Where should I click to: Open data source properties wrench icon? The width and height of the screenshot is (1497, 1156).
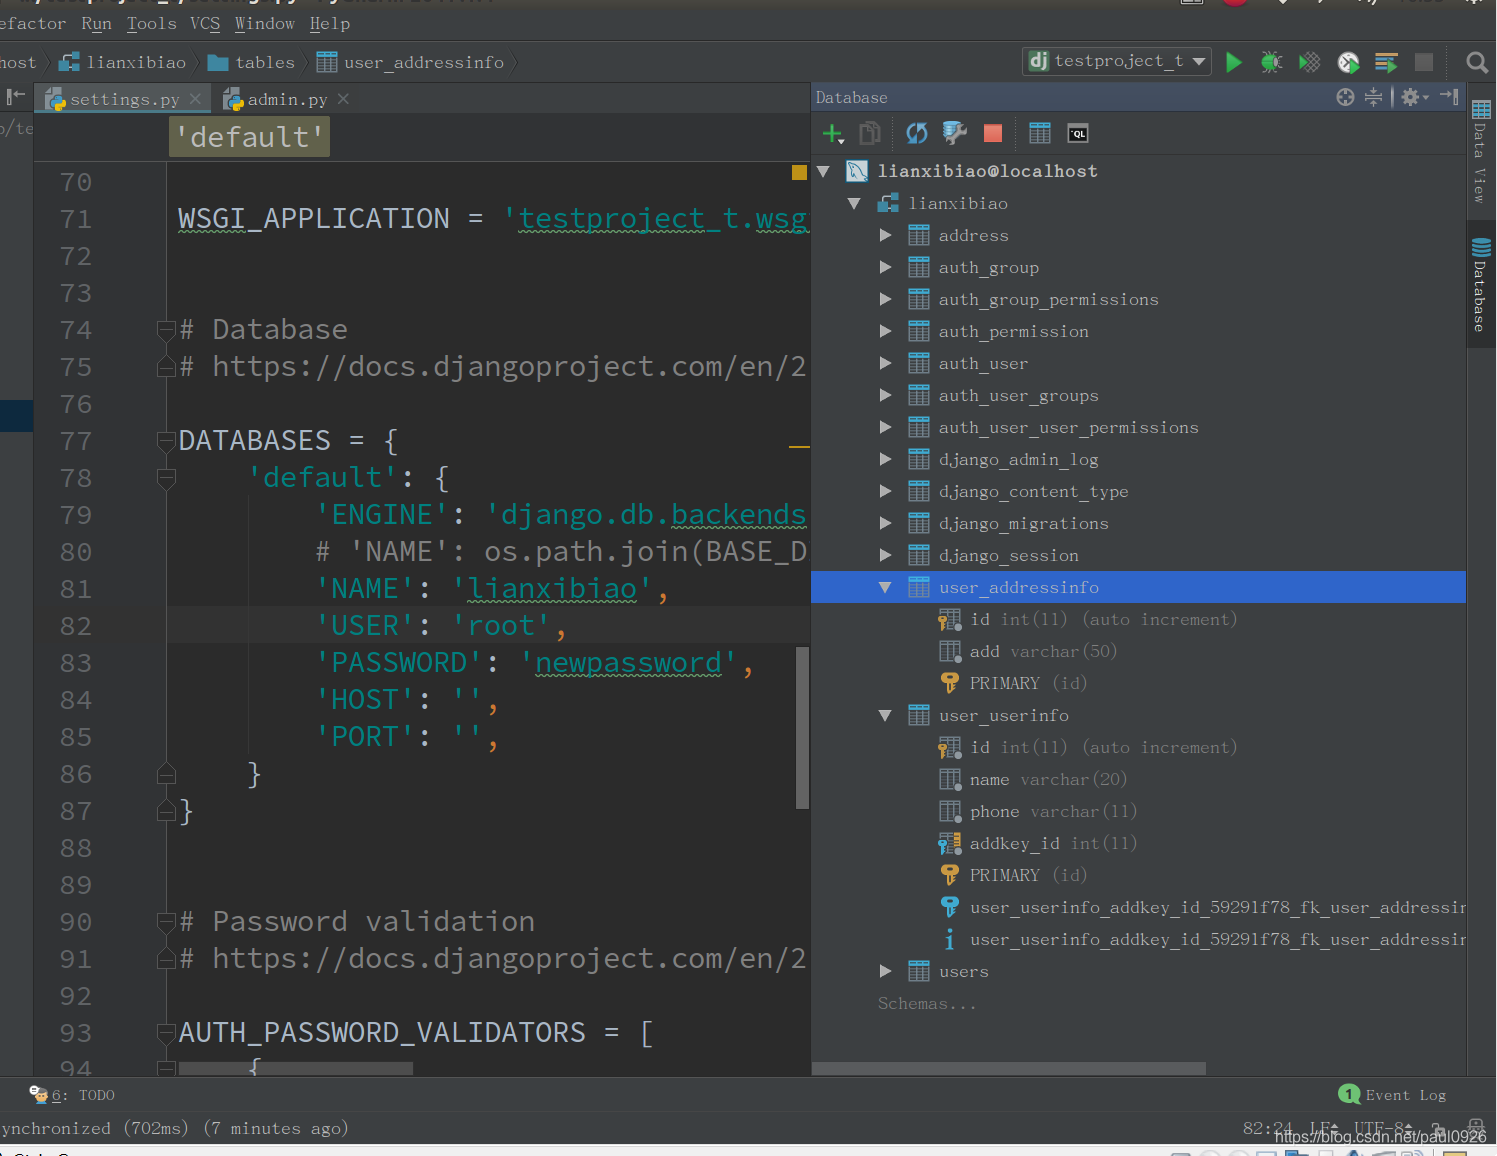click(955, 133)
